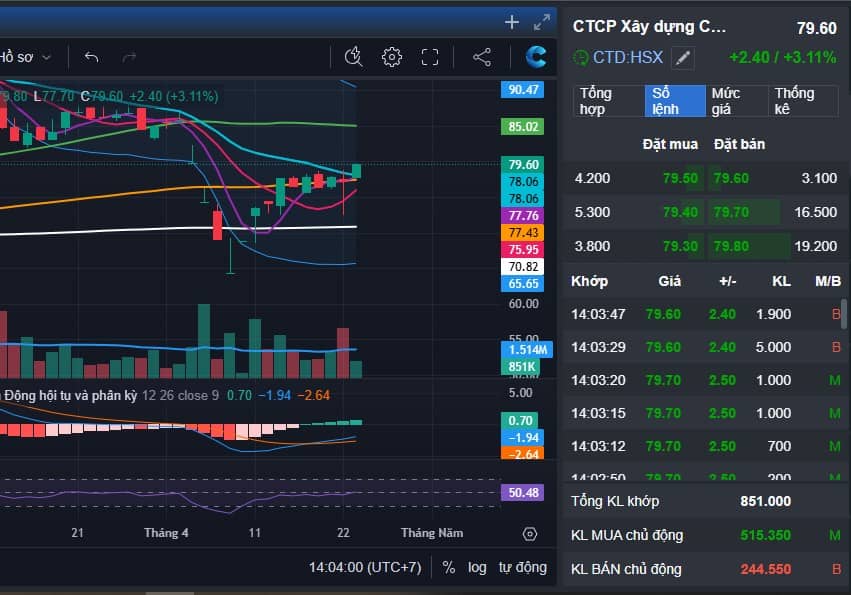
Task: Click the trade row at 14:03:15
Action: [704, 414]
